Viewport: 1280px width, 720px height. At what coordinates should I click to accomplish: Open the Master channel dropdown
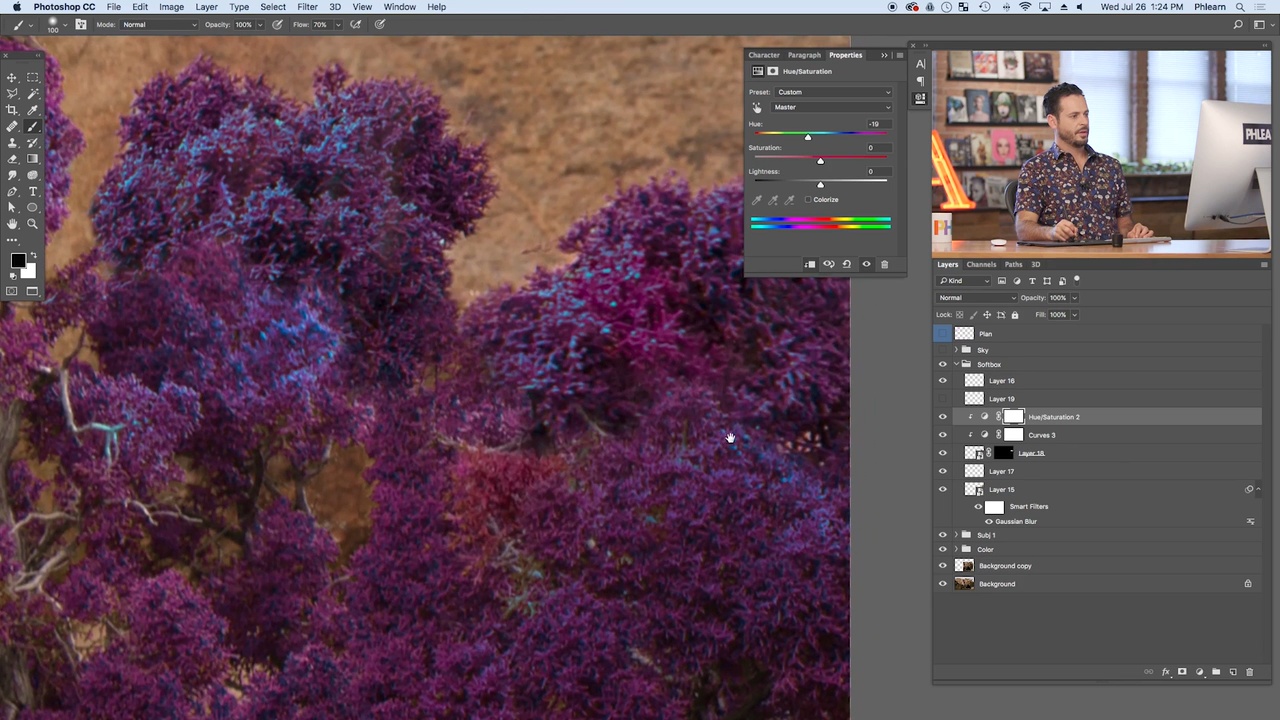[x=832, y=107]
